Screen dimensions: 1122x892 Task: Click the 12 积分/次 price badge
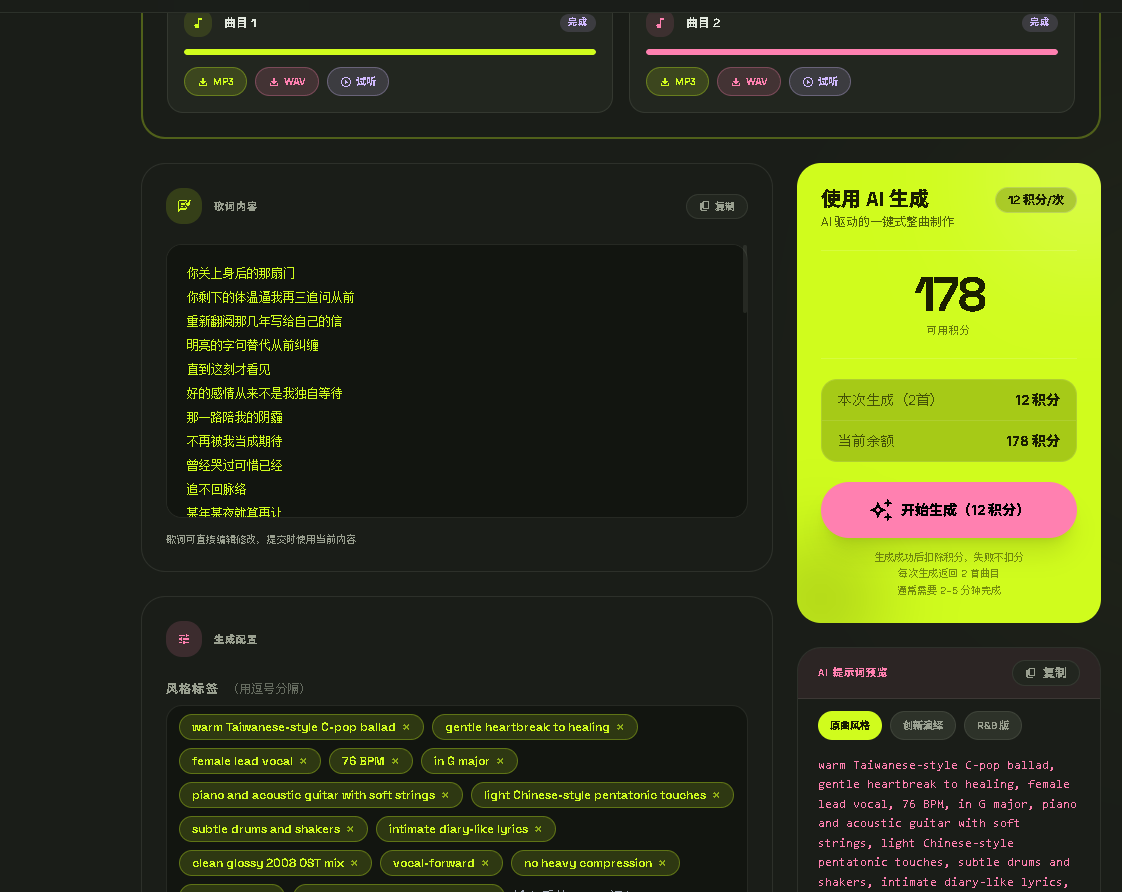[1035, 200]
